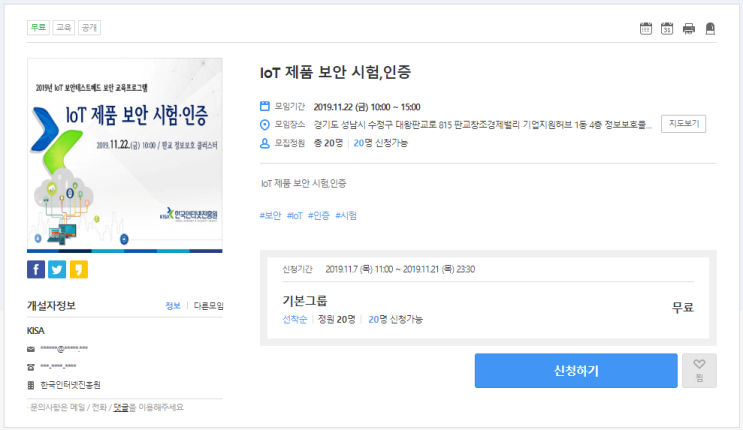Click the person icon beside 모집정원
This screenshot has height=430, width=743.
tap(265, 143)
